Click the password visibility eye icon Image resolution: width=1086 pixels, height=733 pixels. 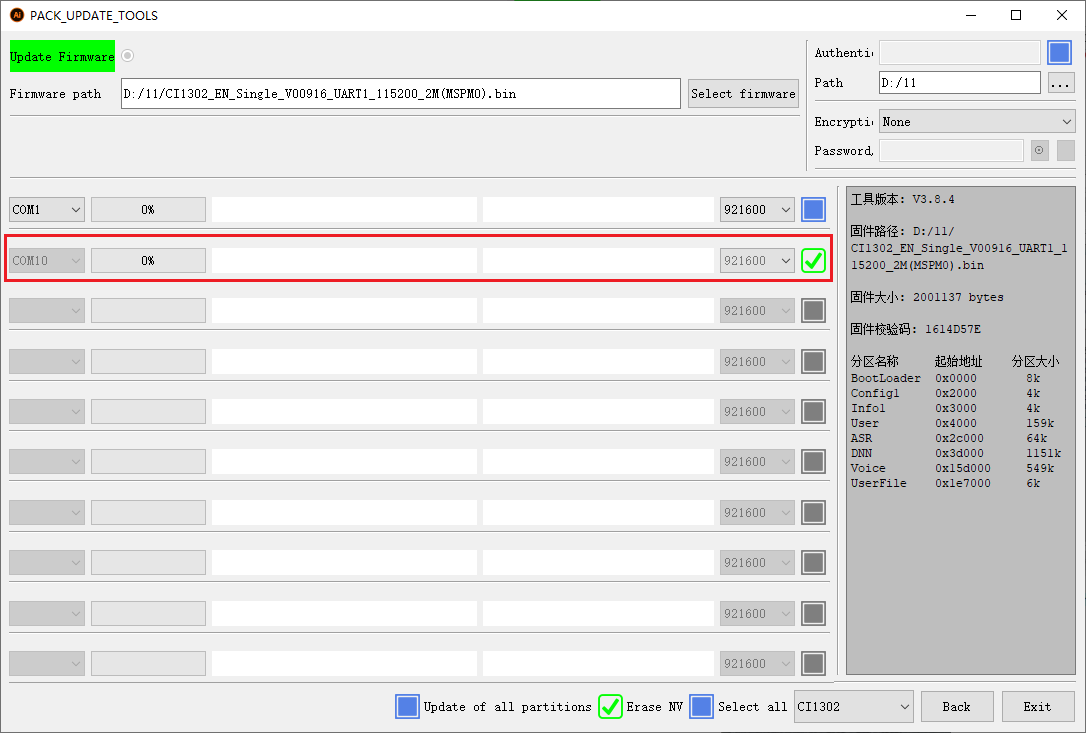pos(1039,150)
